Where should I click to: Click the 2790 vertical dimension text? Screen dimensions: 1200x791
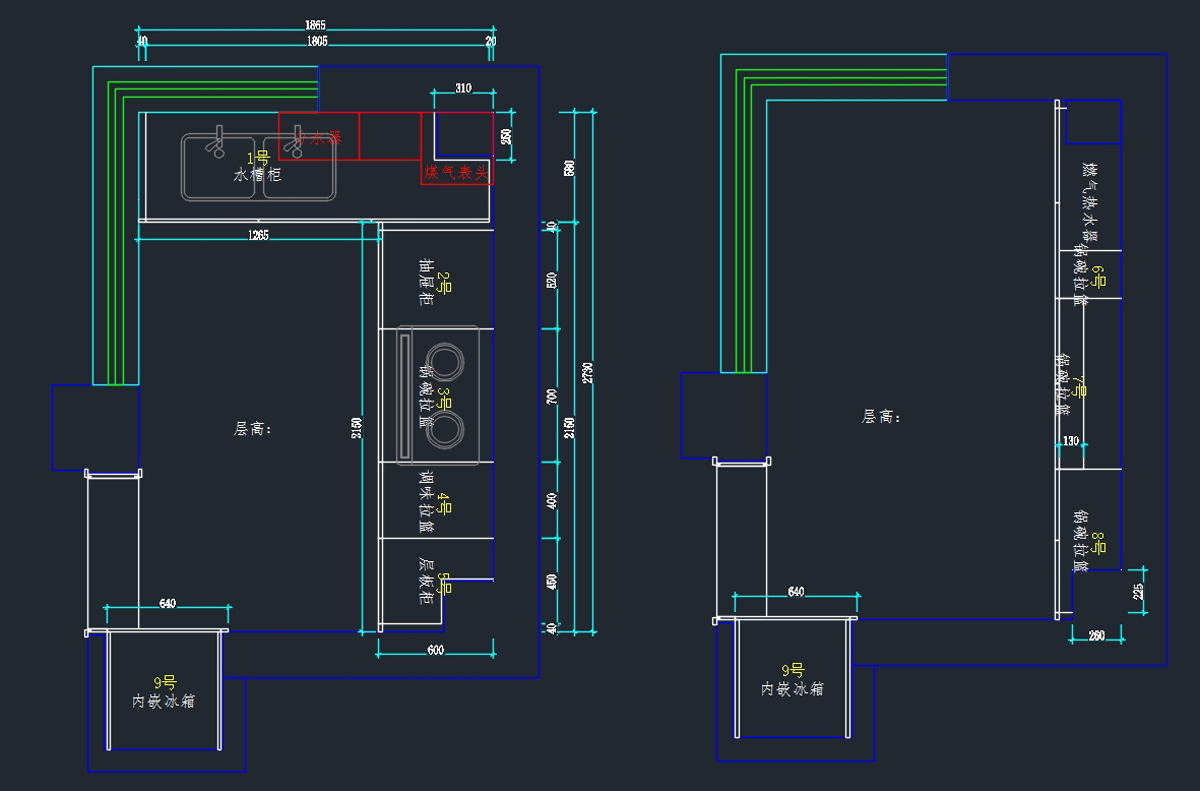click(x=588, y=372)
